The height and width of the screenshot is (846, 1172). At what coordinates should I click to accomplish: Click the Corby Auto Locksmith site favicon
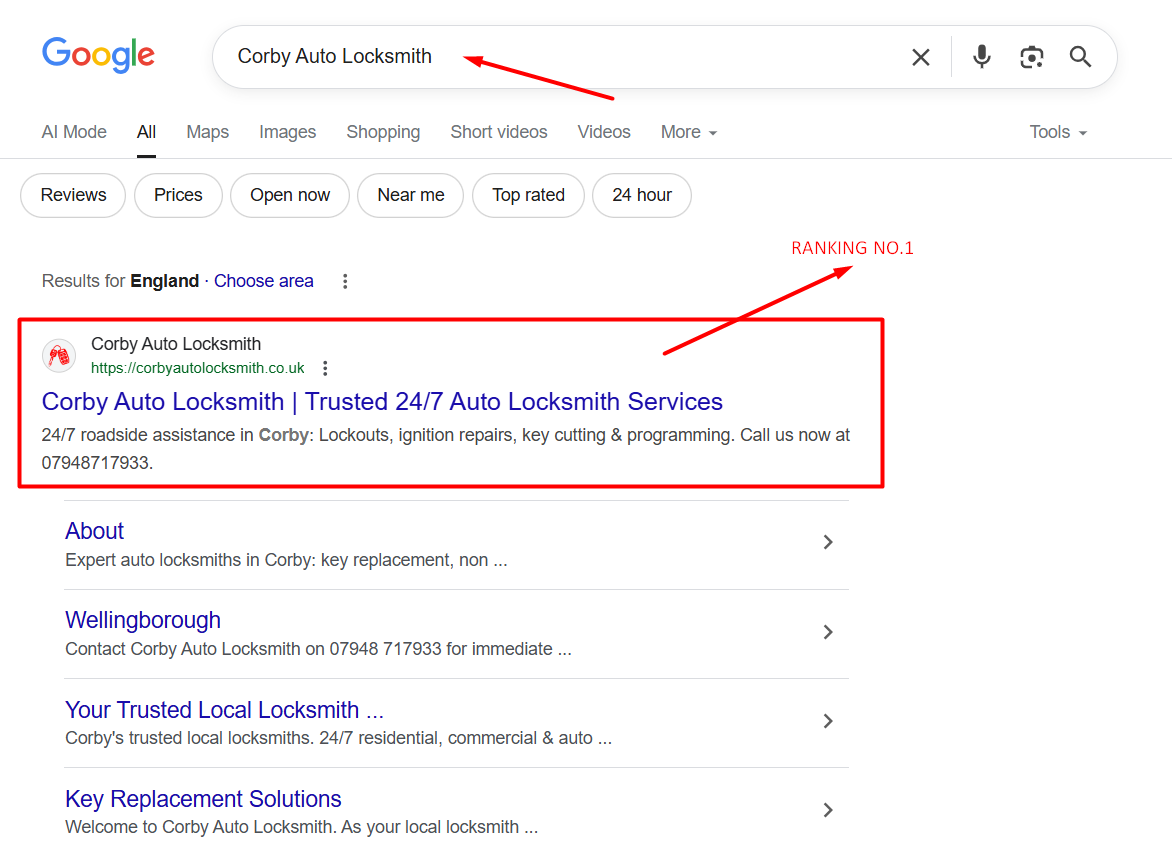pos(59,355)
